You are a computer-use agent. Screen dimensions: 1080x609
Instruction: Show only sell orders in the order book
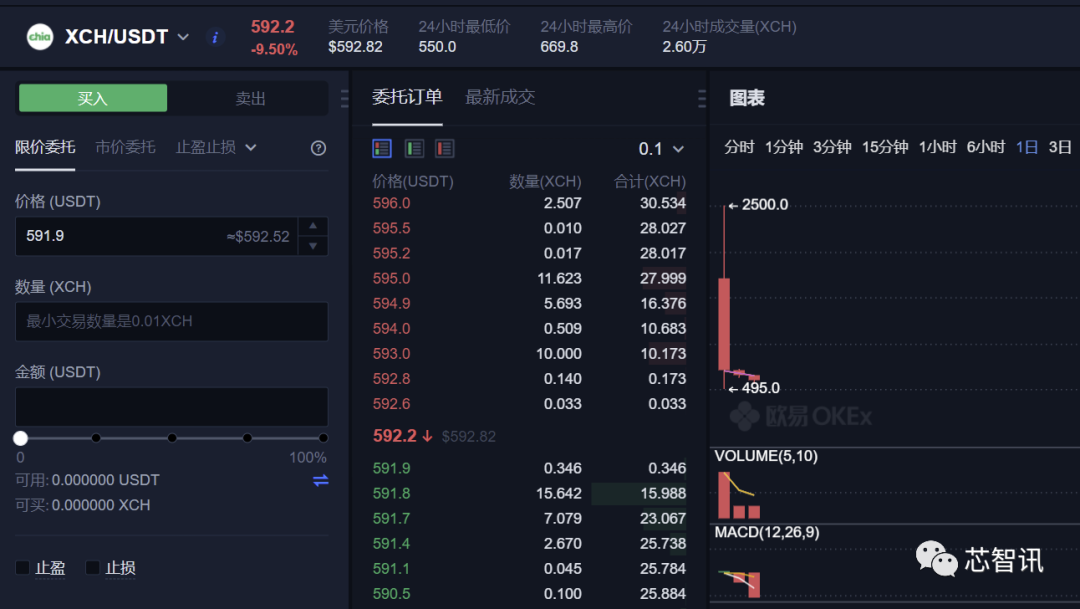(x=443, y=147)
